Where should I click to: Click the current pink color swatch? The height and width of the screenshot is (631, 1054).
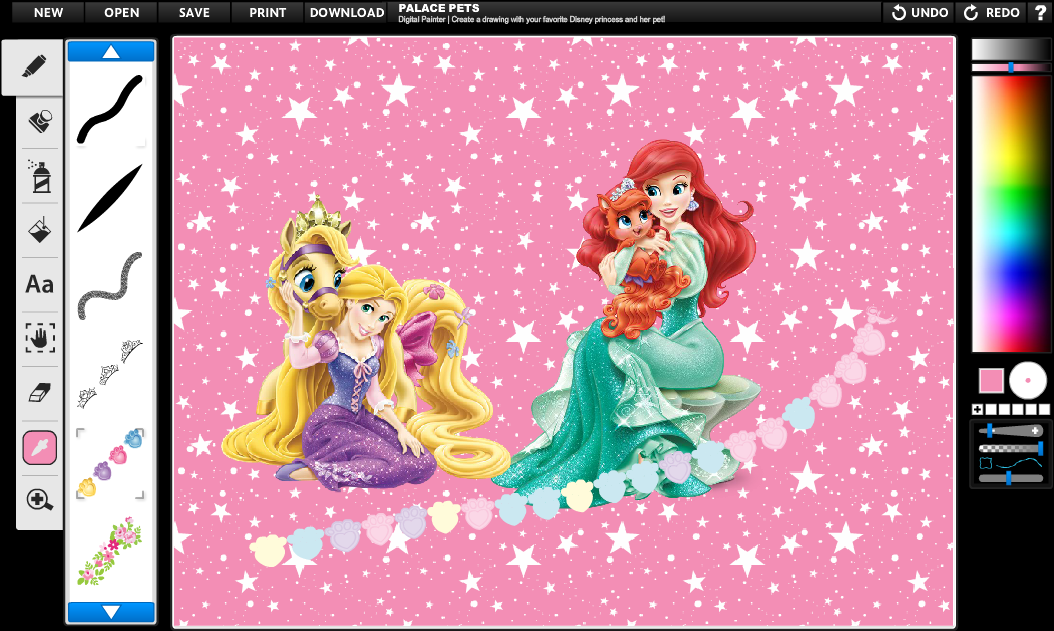(991, 381)
